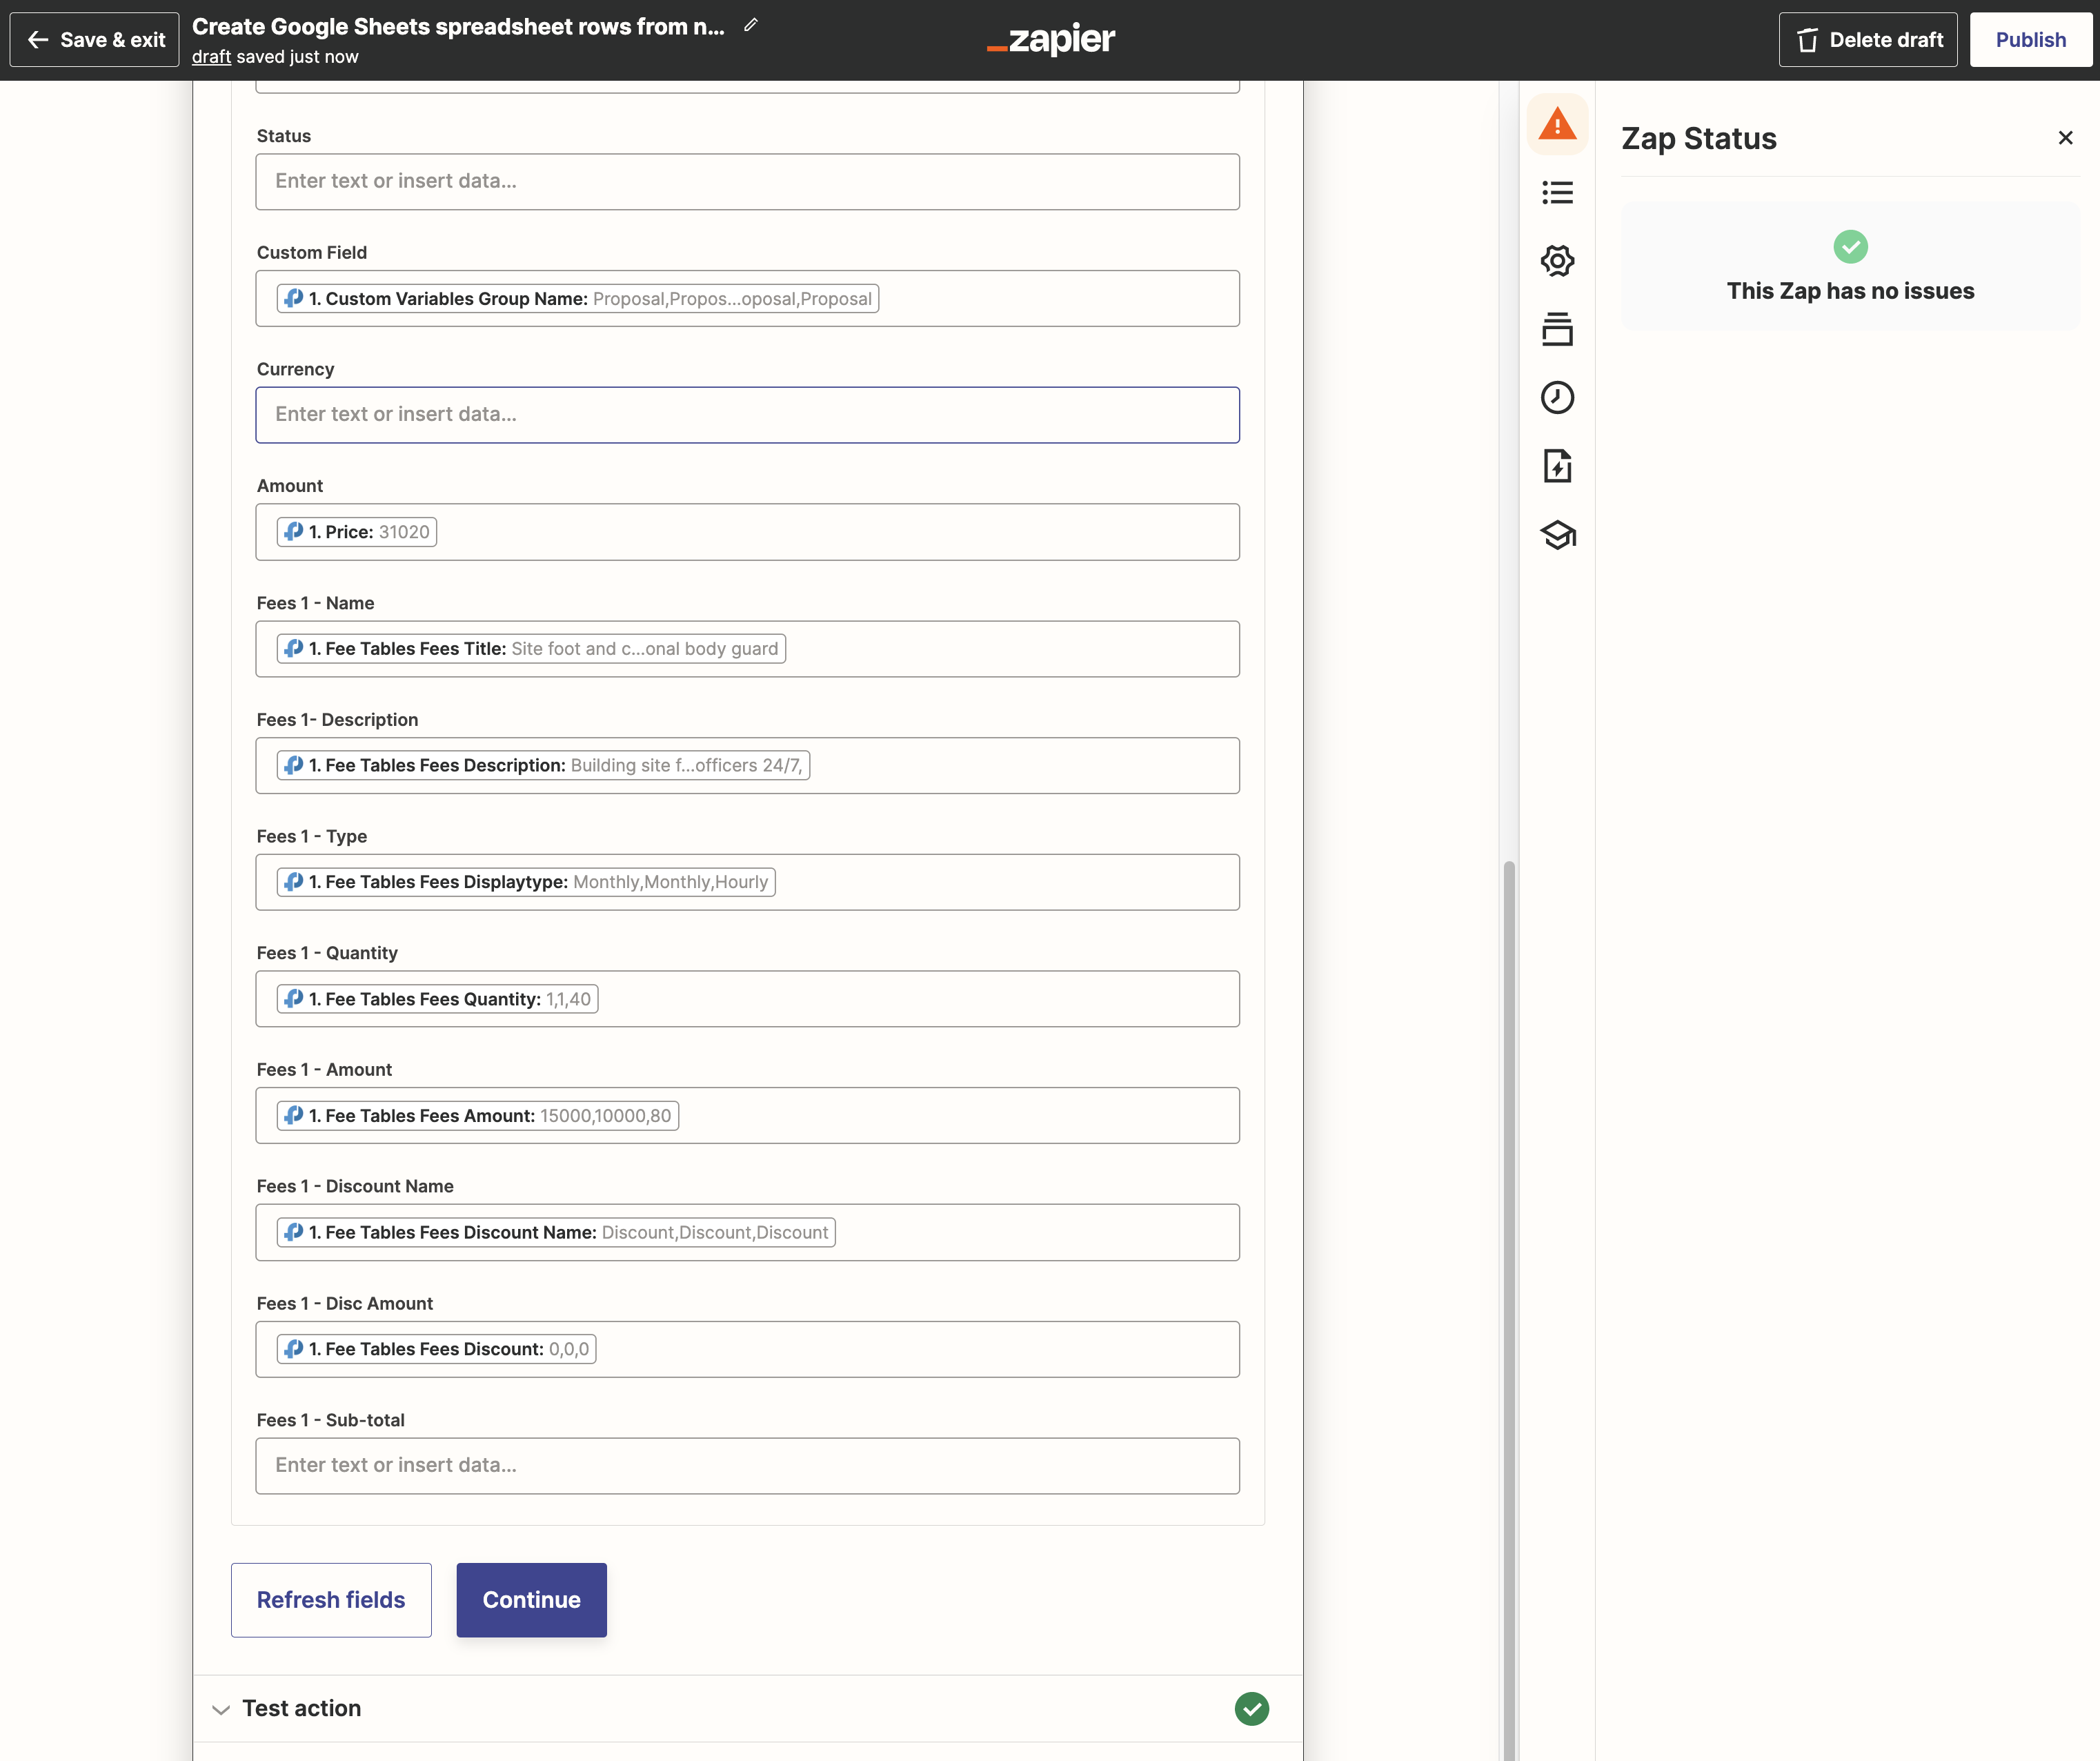2100x1761 pixels.
Task: Click Delete draft button
Action: 1867,40
